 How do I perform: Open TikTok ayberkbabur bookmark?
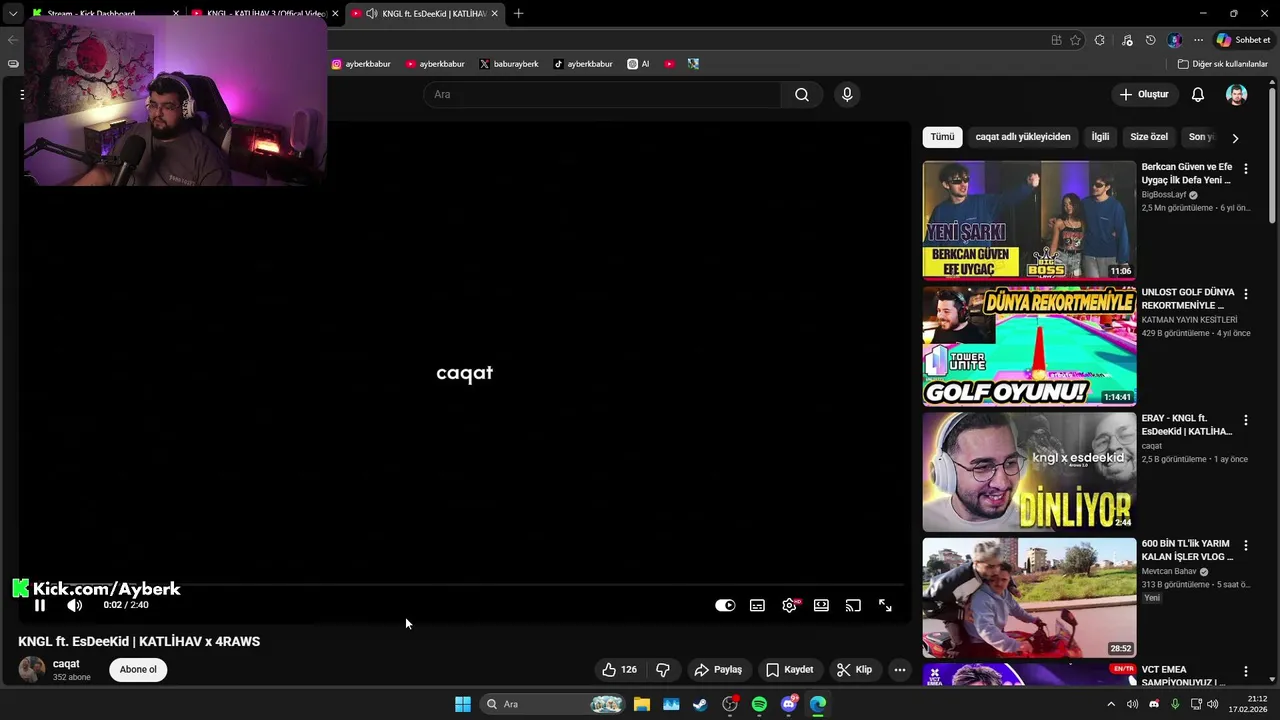point(583,64)
